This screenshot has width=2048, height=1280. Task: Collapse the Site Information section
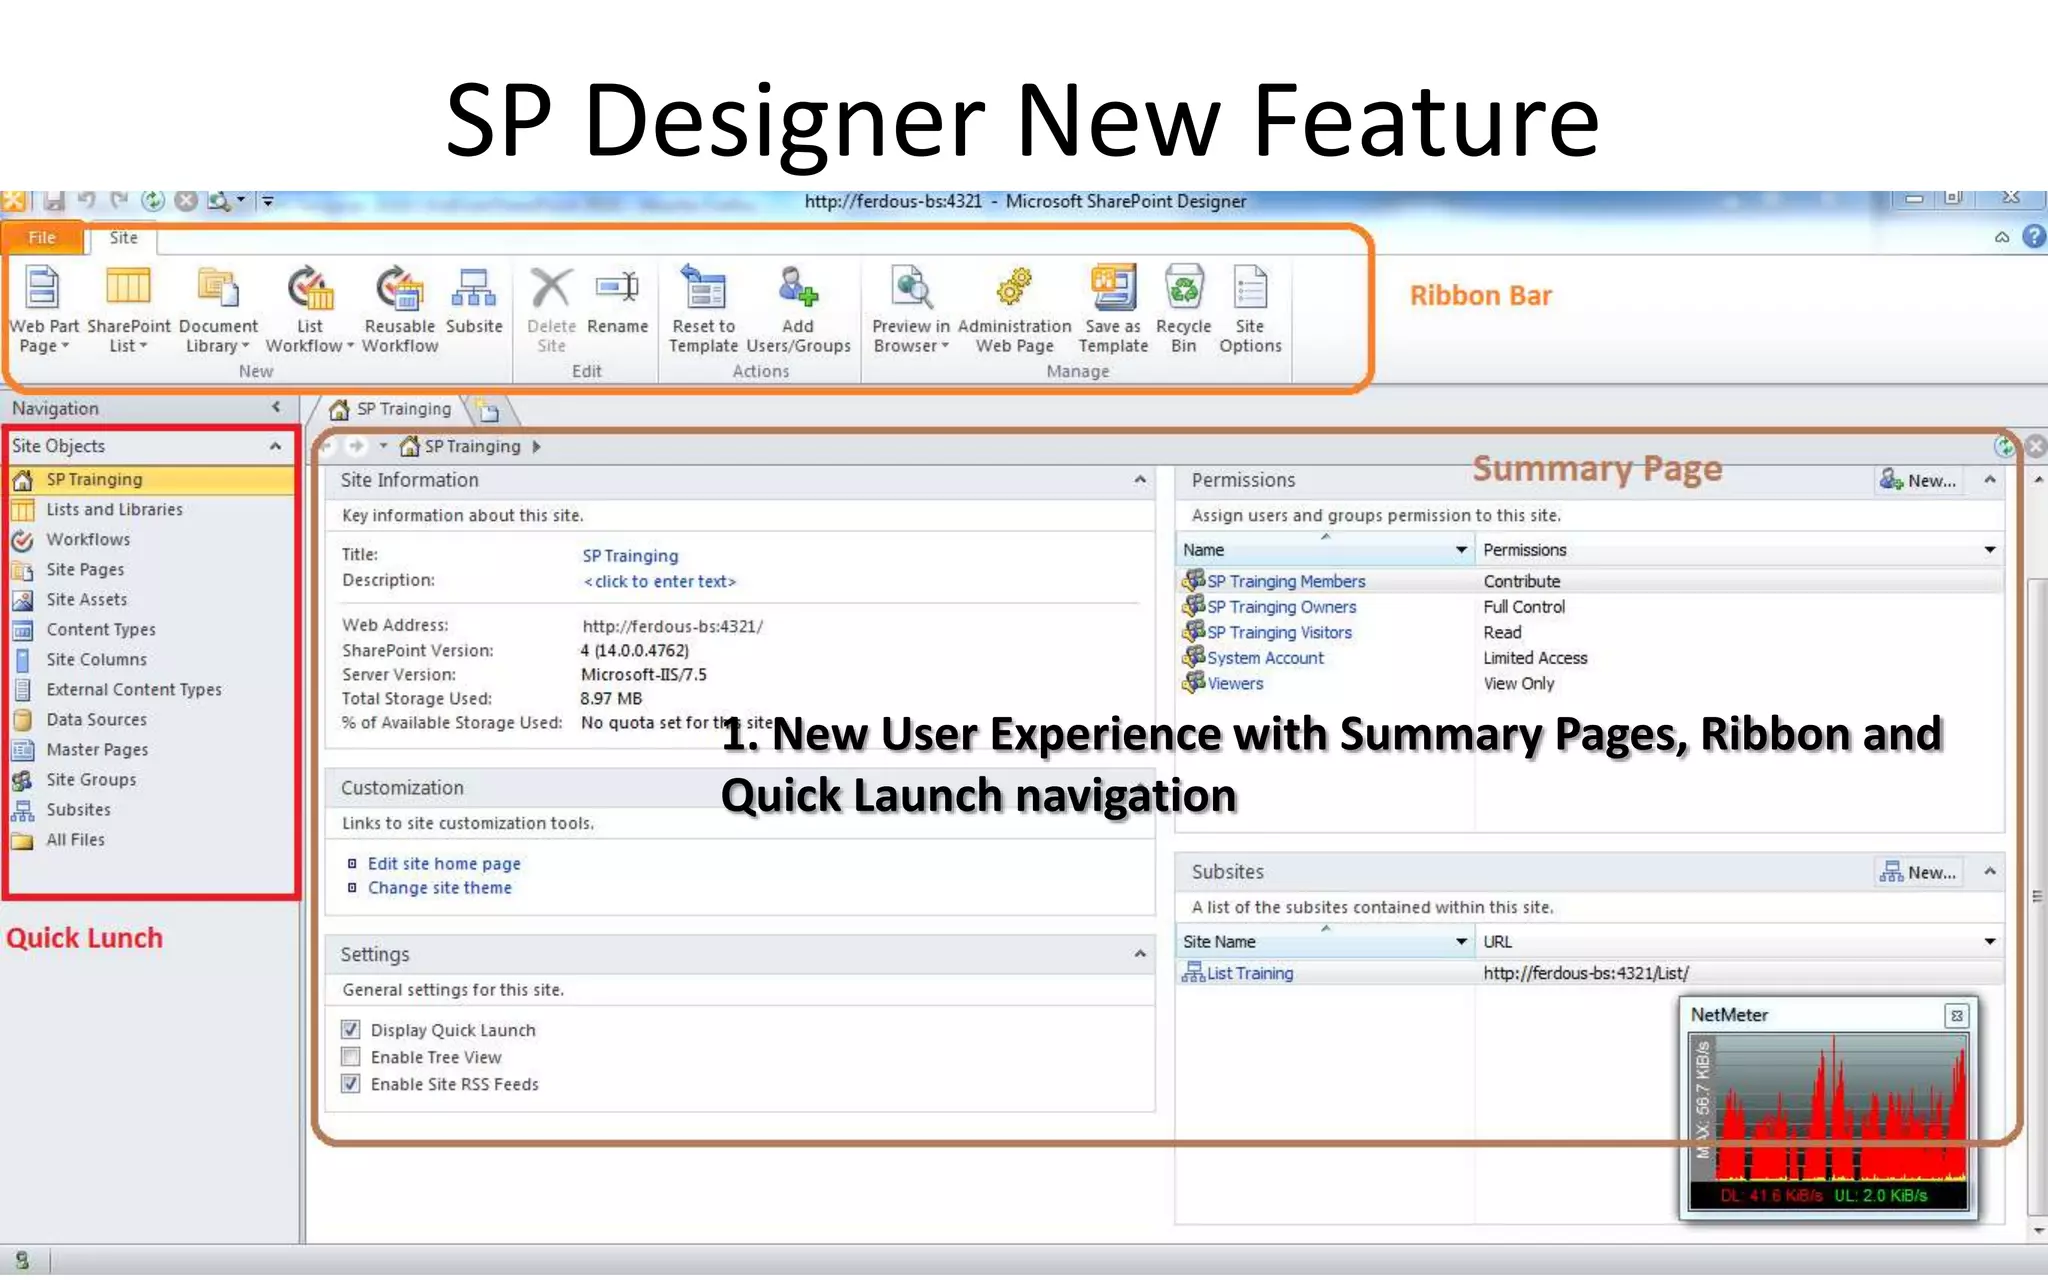1140,480
